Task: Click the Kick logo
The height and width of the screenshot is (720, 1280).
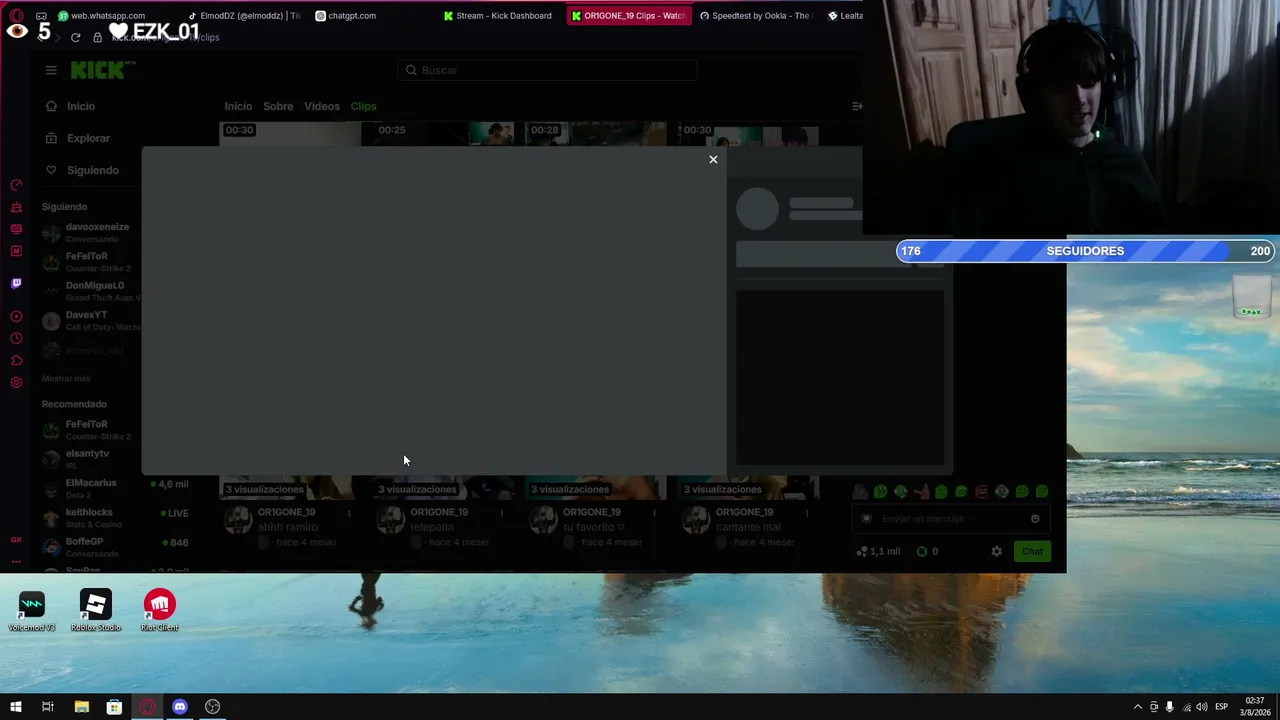Action: (102, 70)
